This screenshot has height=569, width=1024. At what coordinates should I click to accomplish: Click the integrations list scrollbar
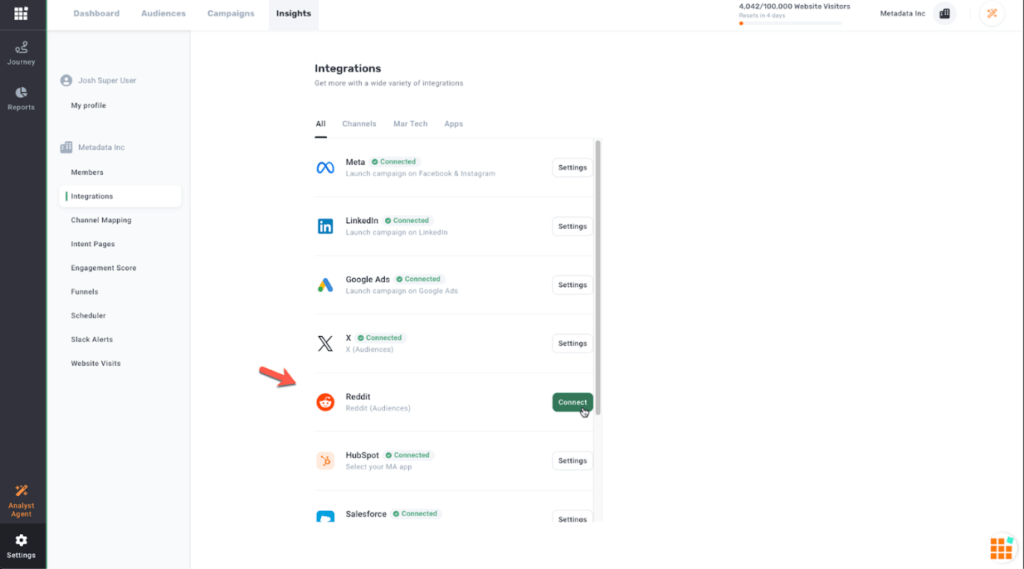pyautogui.click(x=598, y=278)
